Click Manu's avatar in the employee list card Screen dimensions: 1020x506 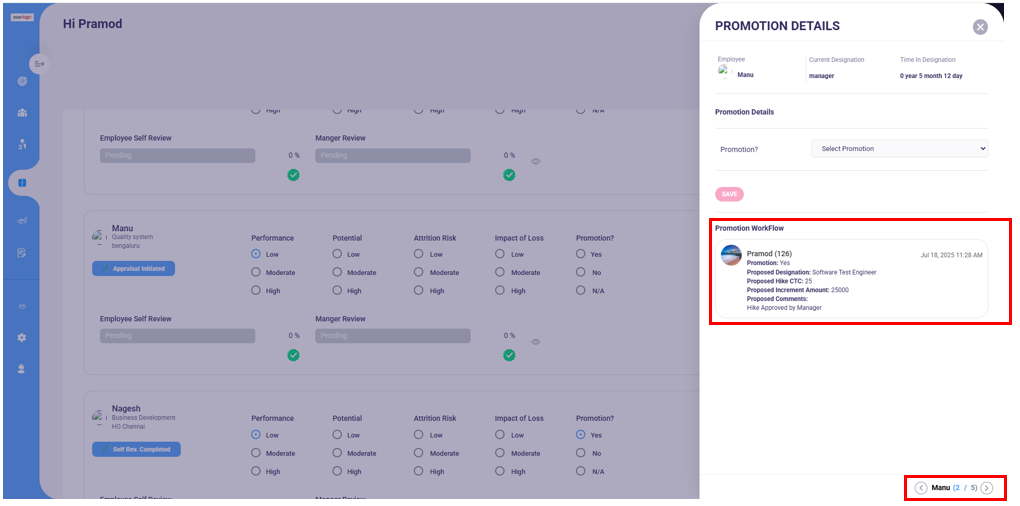click(98, 237)
